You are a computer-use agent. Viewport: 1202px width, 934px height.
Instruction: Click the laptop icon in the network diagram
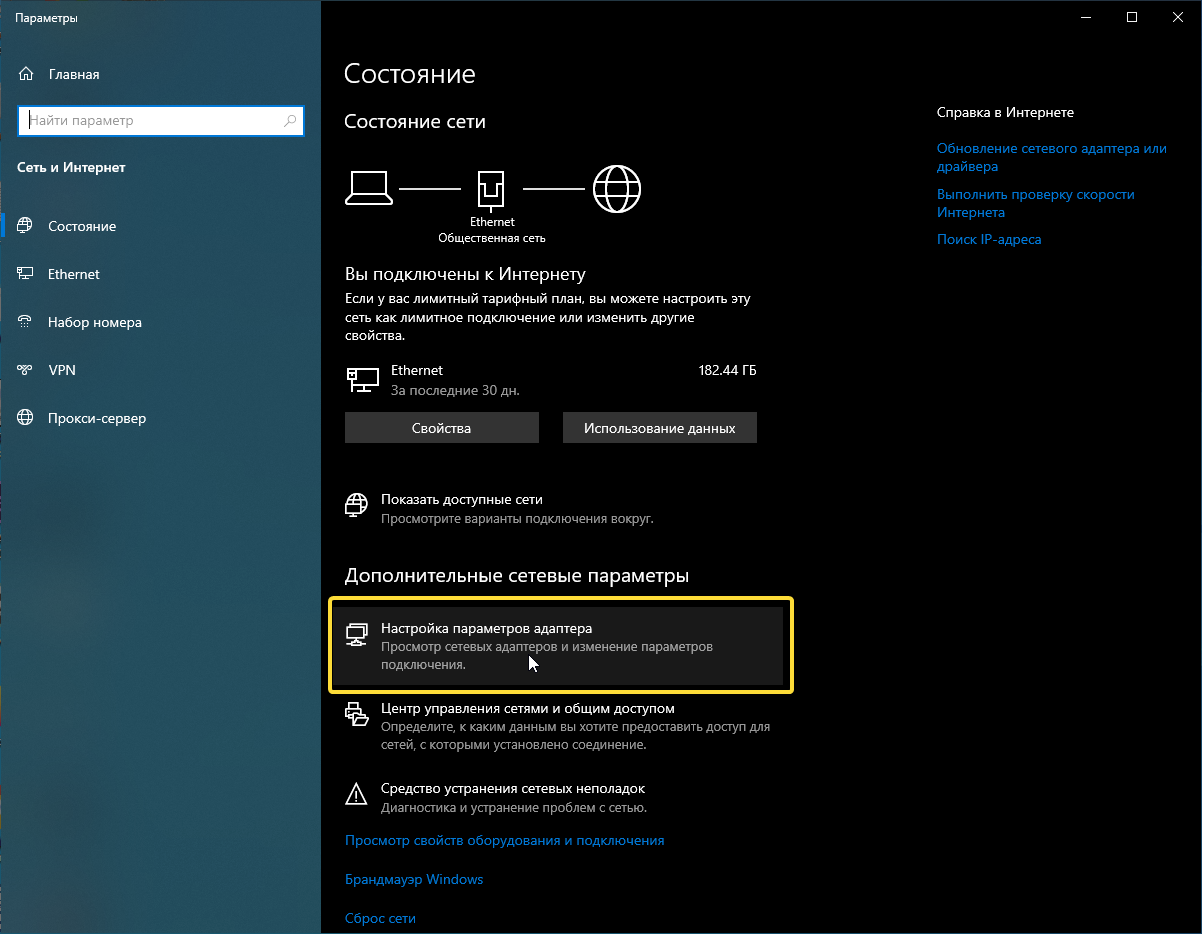coord(367,187)
